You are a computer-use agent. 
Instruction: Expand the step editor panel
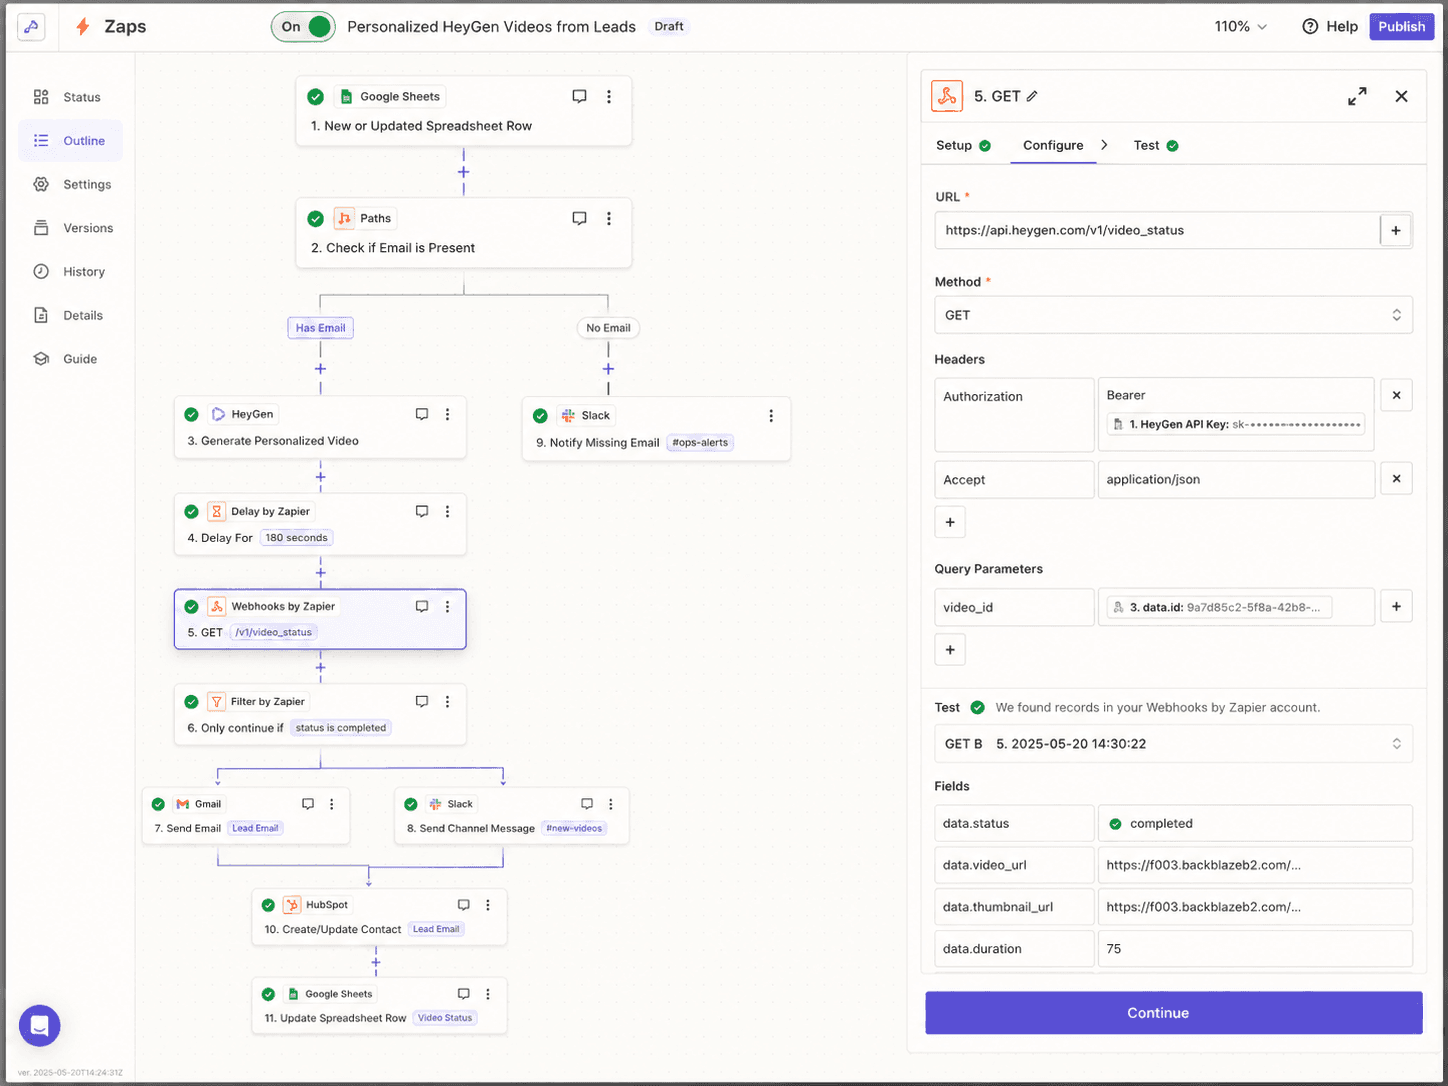click(x=1357, y=97)
